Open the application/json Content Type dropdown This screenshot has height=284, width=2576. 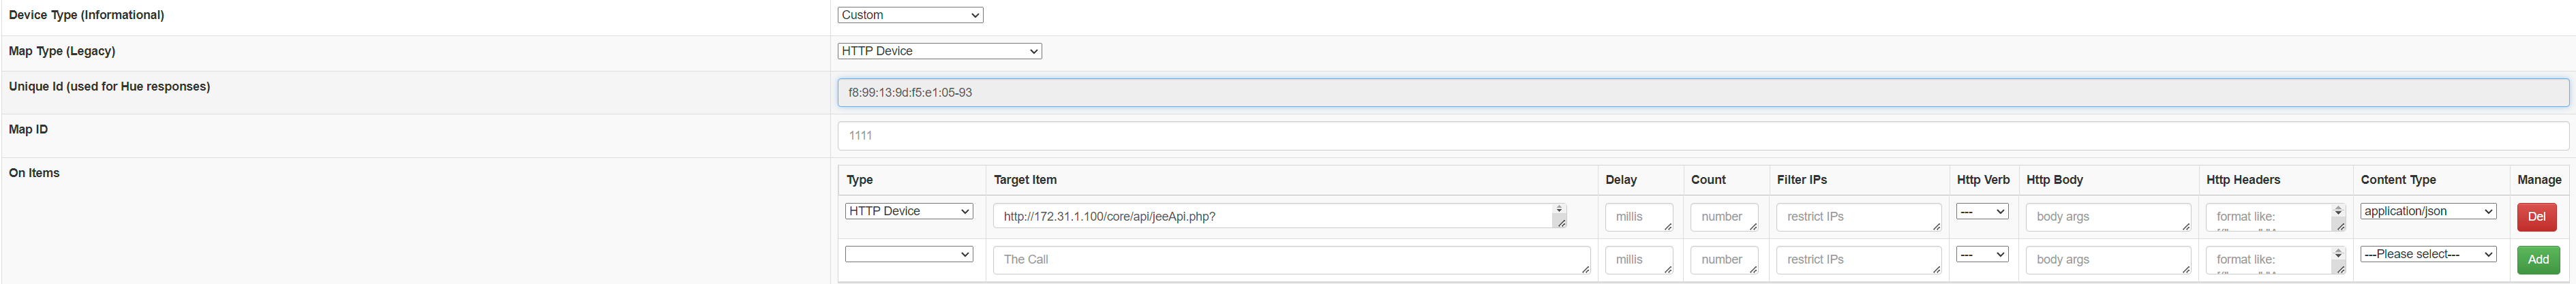tap(2428, 211)
